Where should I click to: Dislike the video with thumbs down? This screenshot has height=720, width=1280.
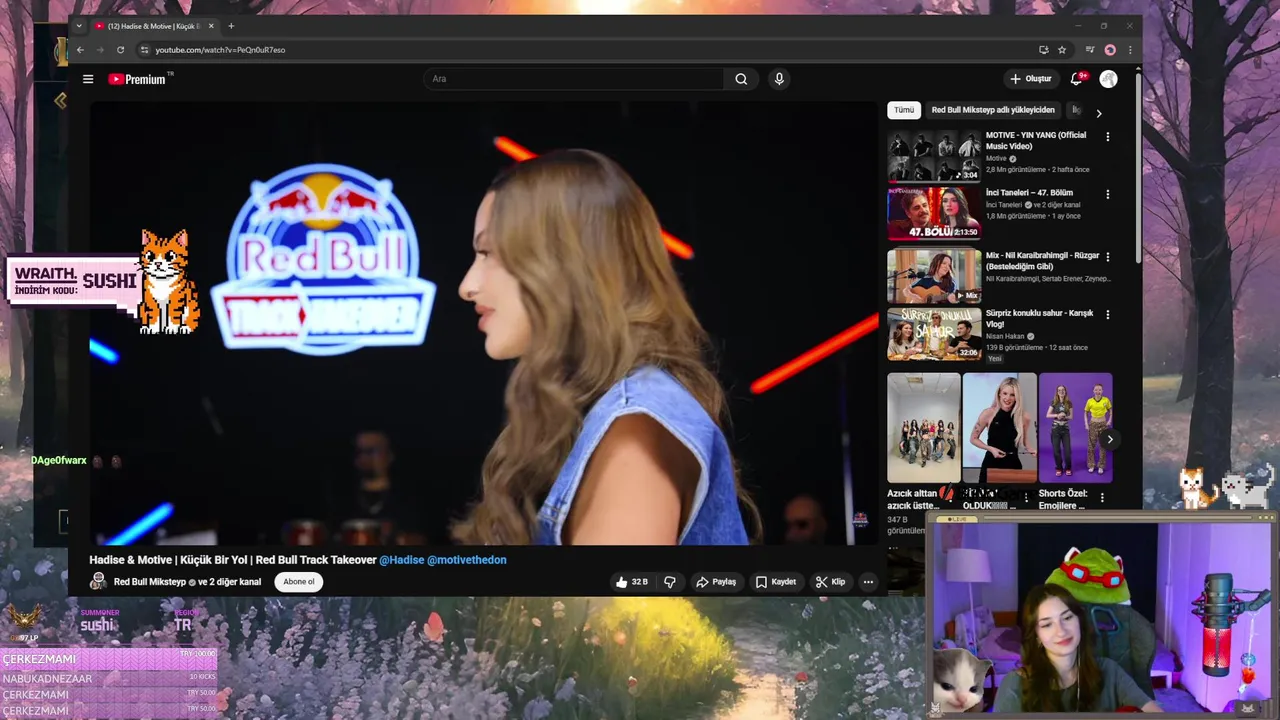pos(670,582)
